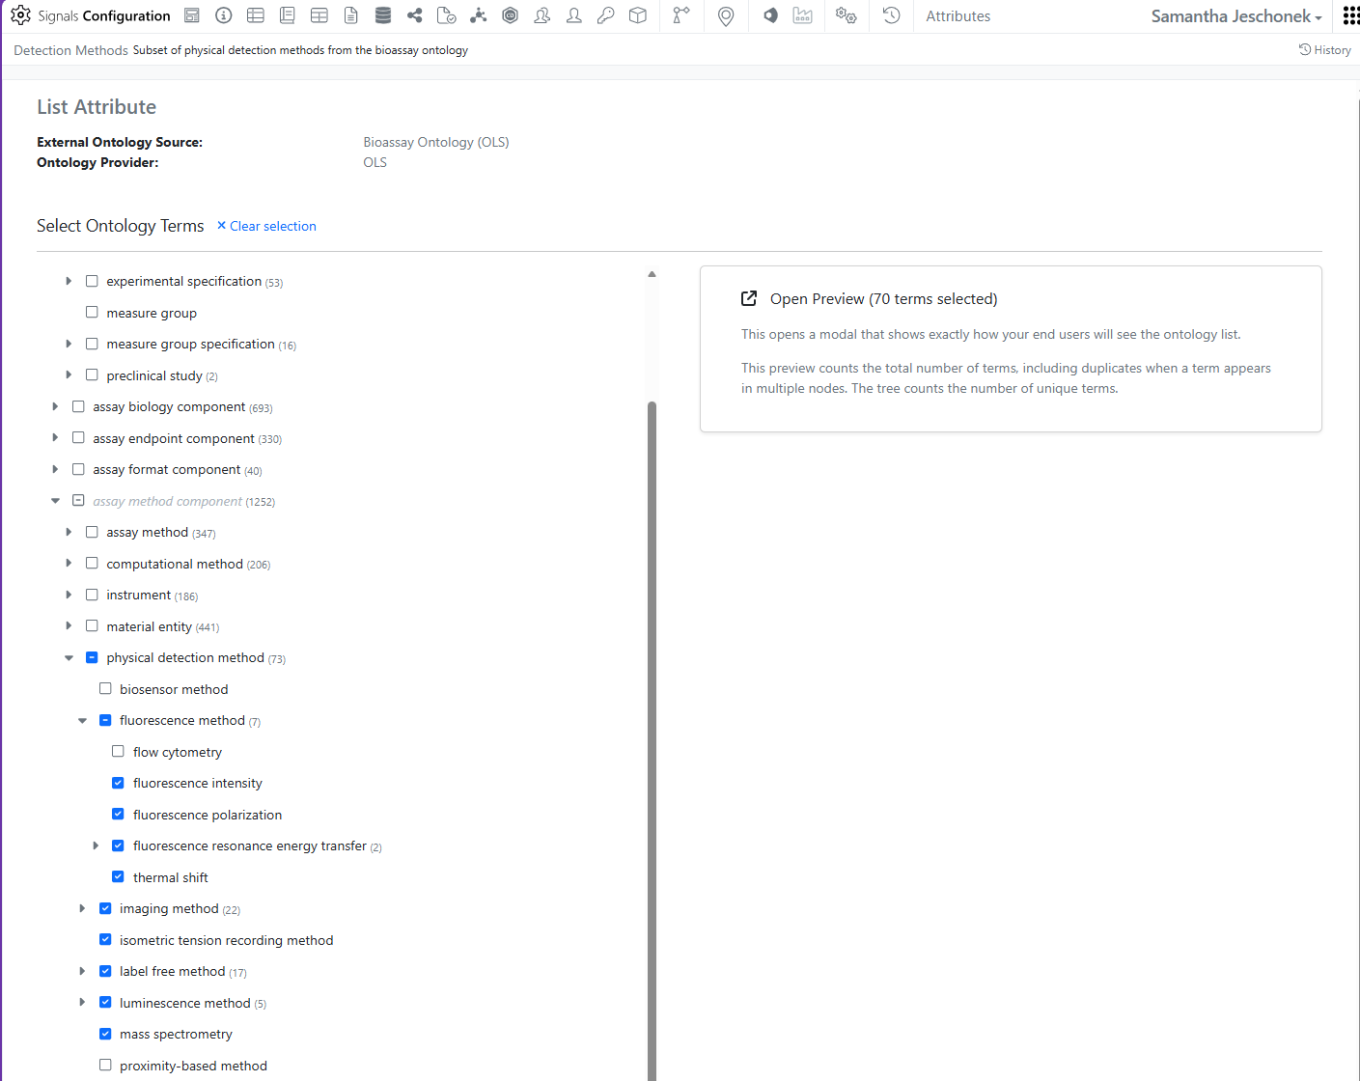Open the location pin icon
This screenshot has width=1360, height=1081.
pos(726,16)
